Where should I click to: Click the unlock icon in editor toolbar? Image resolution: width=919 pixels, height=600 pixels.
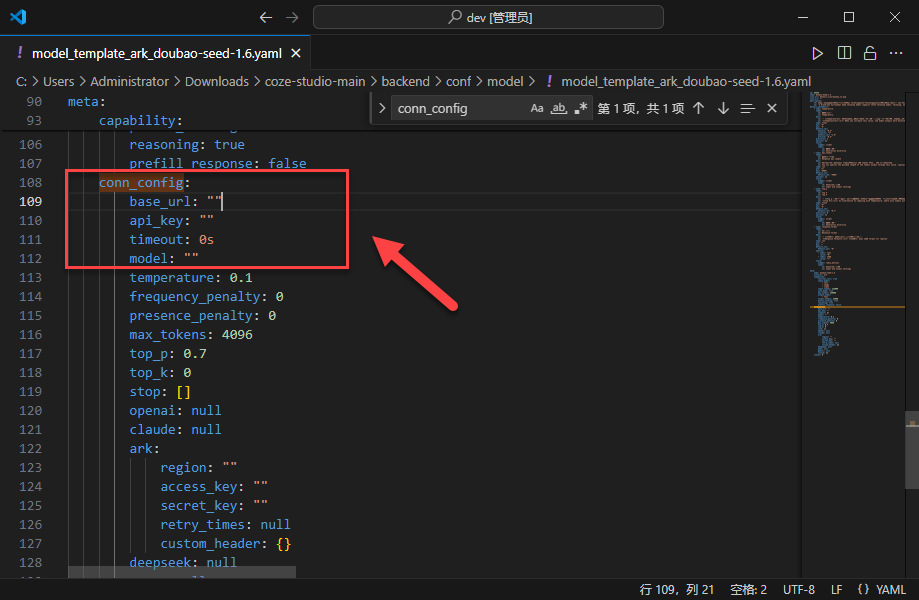pyautogui.click(x=870, y=53)
